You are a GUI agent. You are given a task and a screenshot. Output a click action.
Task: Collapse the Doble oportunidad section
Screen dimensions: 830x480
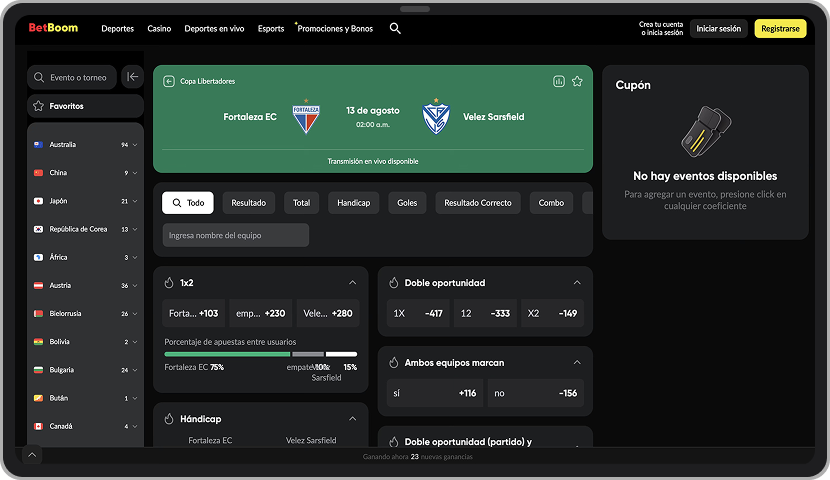click(x=577, y=283)
